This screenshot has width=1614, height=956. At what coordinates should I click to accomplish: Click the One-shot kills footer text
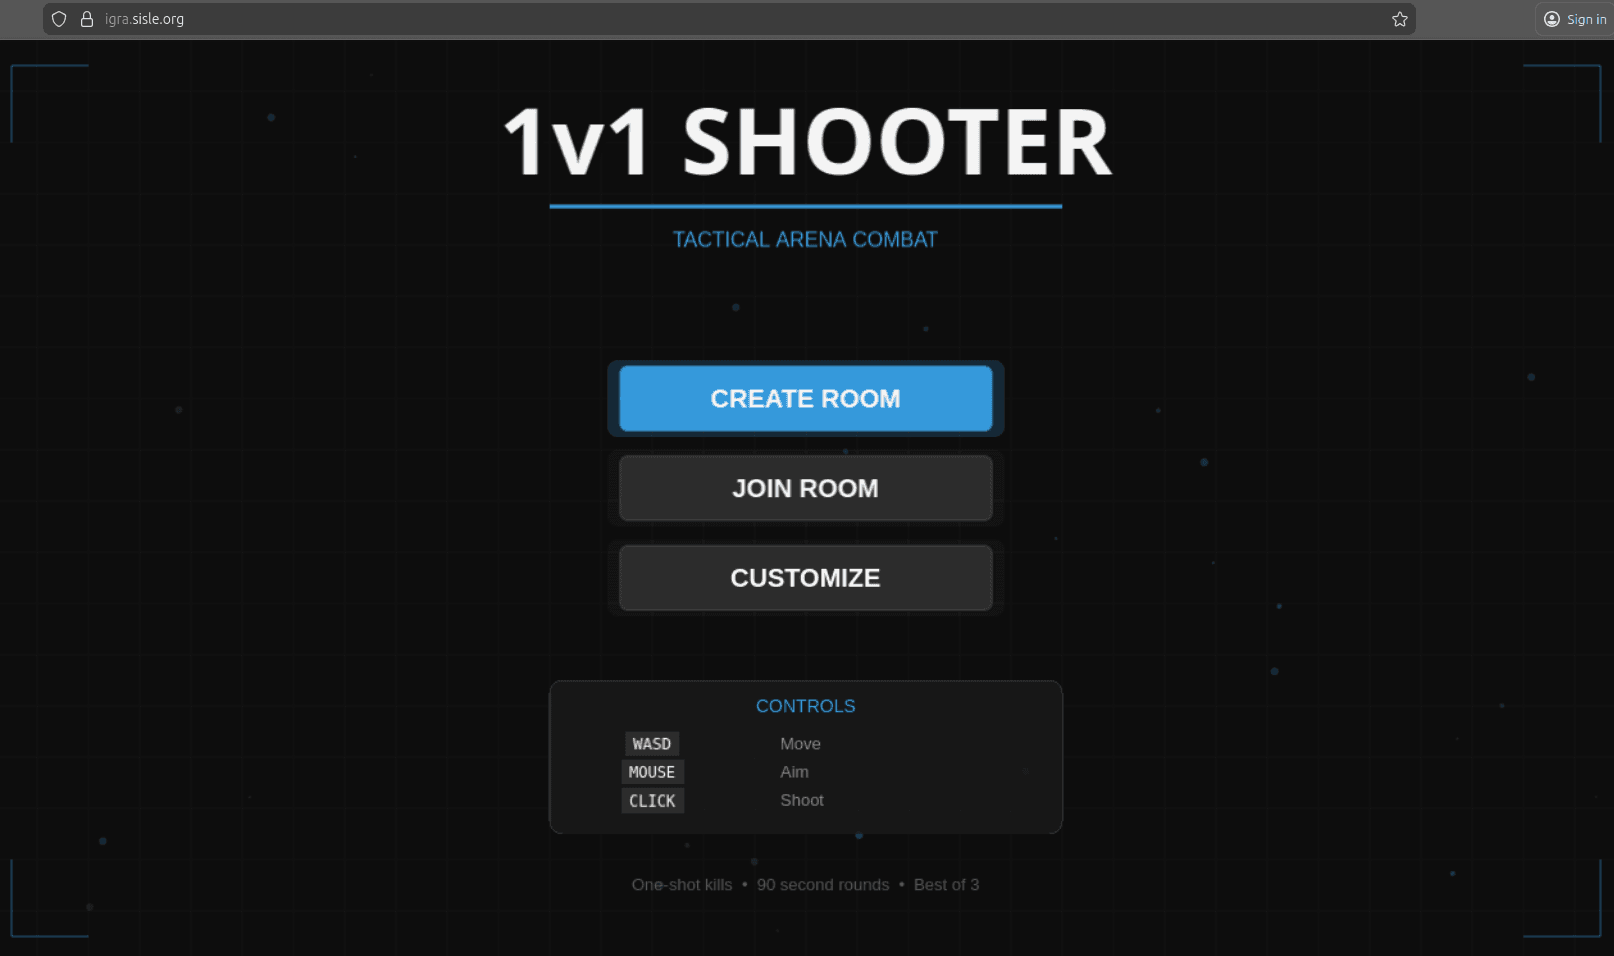681,884
